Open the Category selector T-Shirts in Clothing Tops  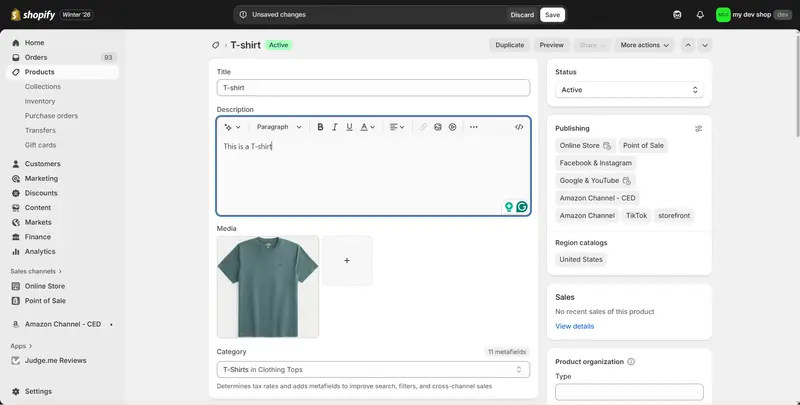[x=373, y=370]
